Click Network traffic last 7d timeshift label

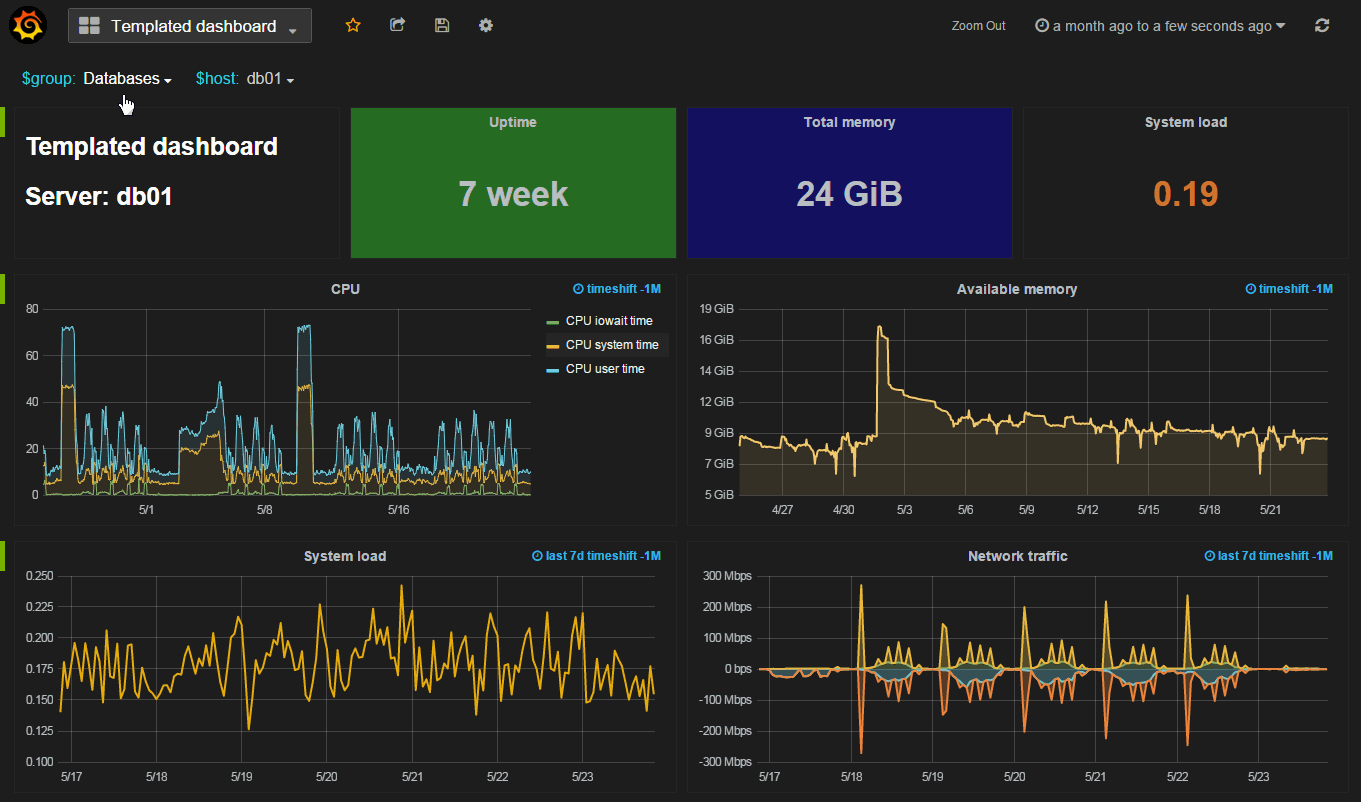point(1268,556)
